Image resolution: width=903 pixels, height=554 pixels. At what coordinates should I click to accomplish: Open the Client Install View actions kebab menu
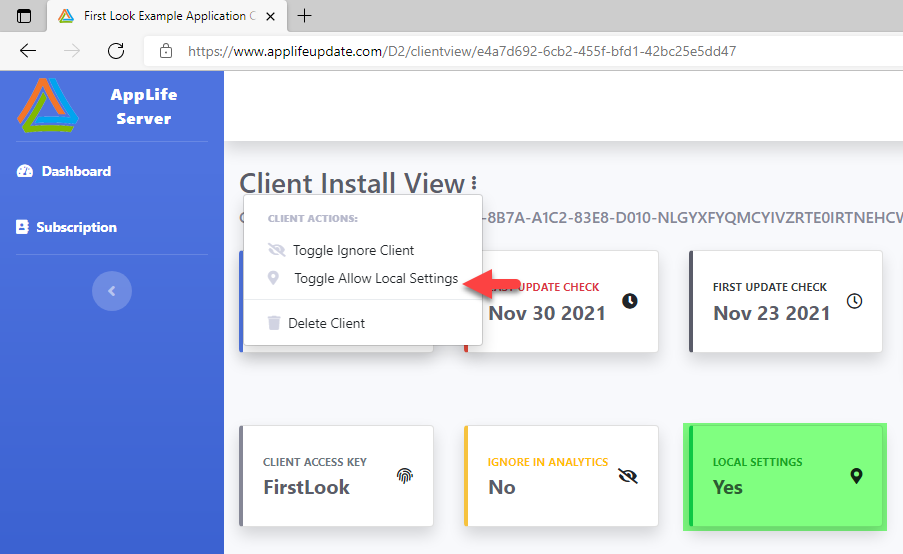(x=474, y=183)
